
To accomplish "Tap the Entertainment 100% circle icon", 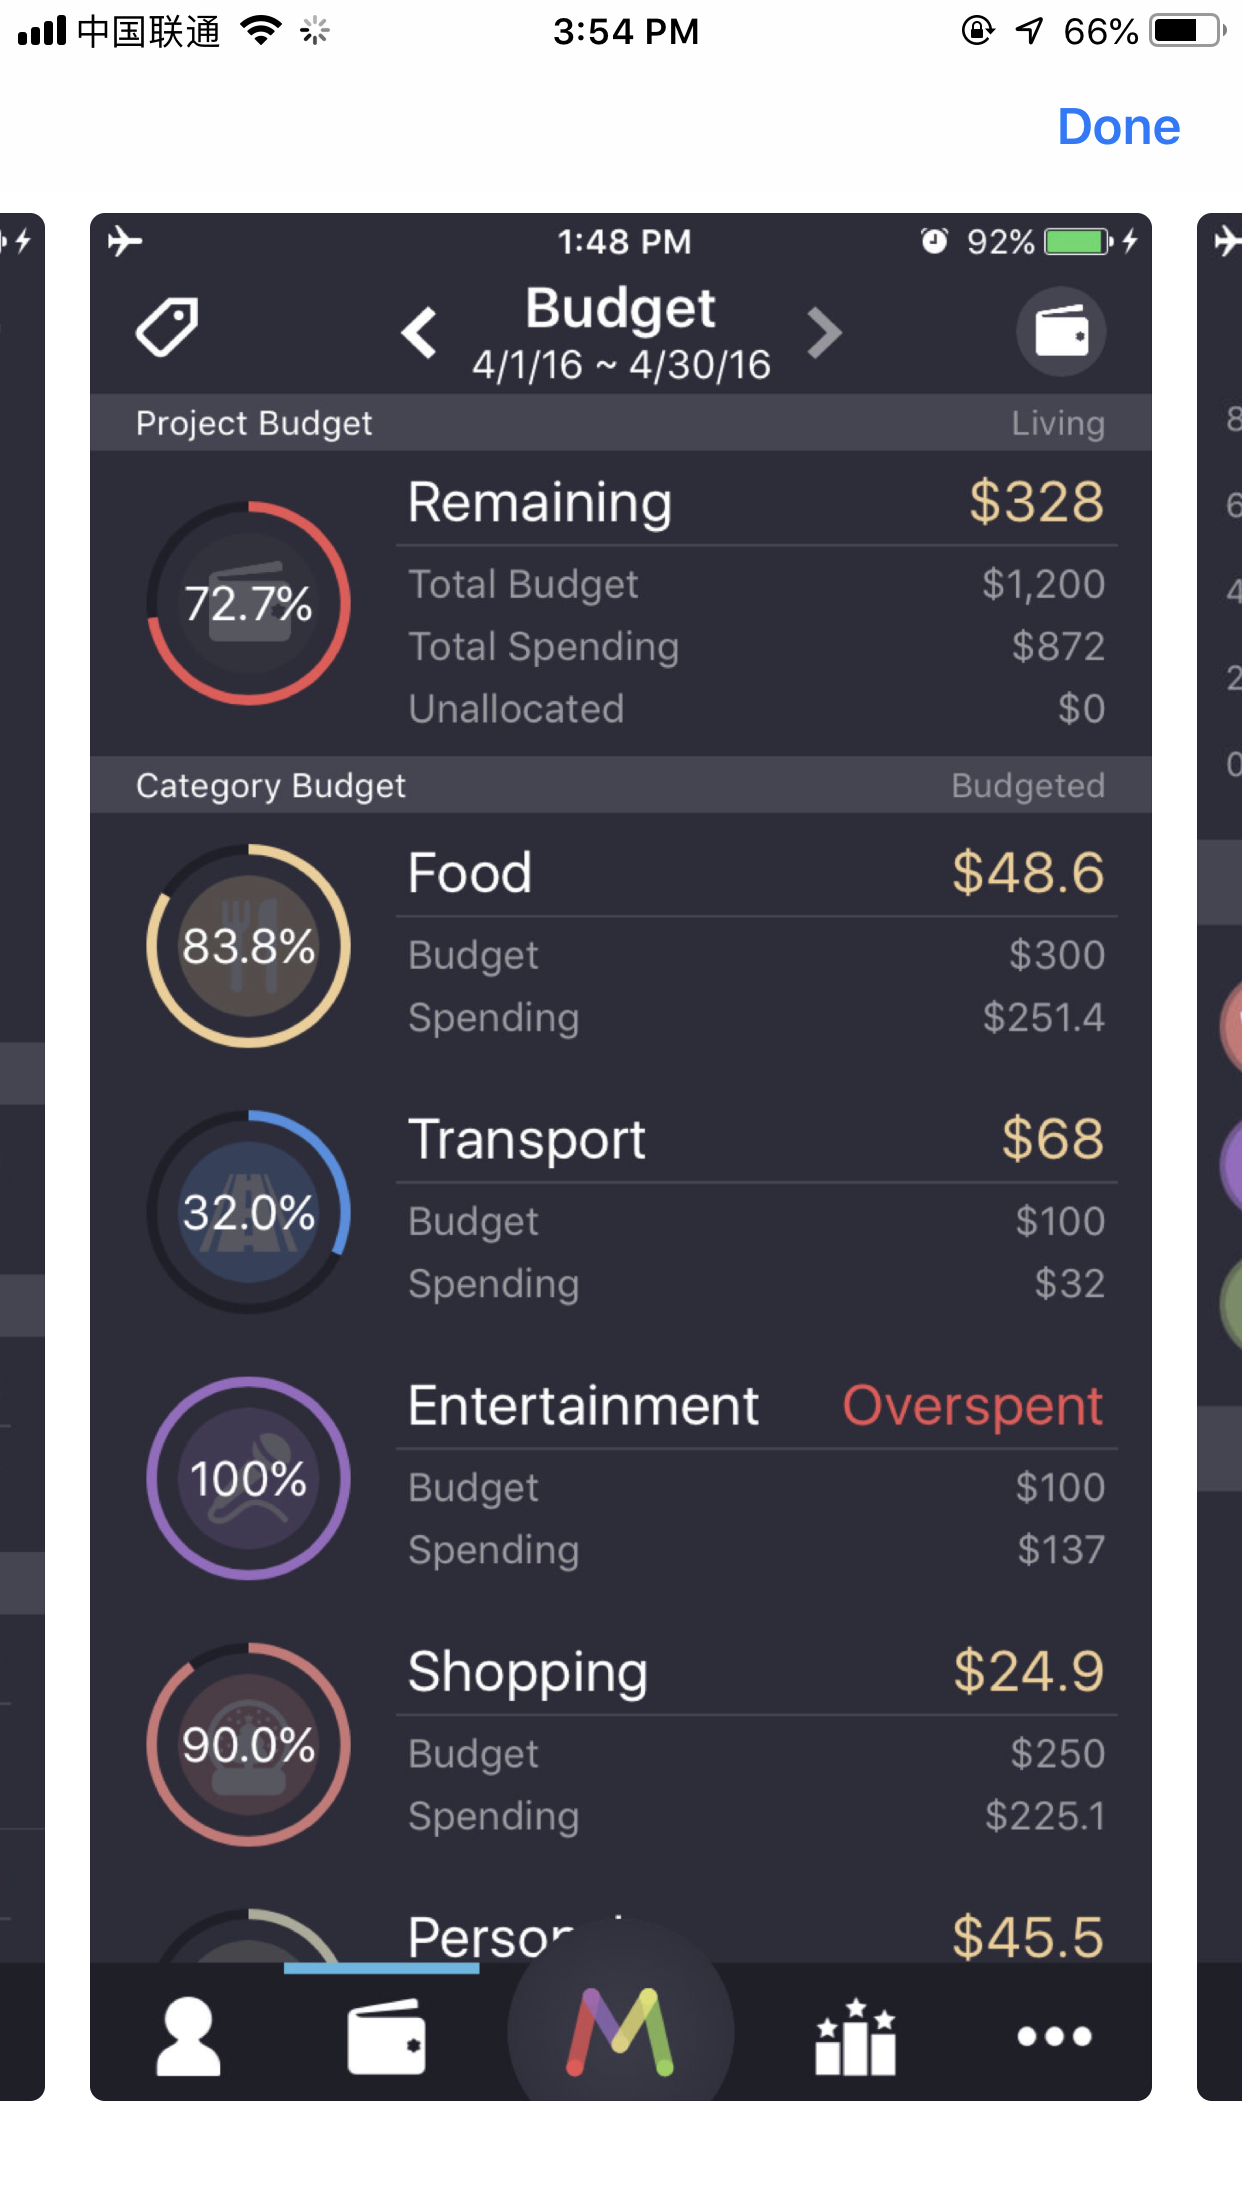I will pos(248,1478).
